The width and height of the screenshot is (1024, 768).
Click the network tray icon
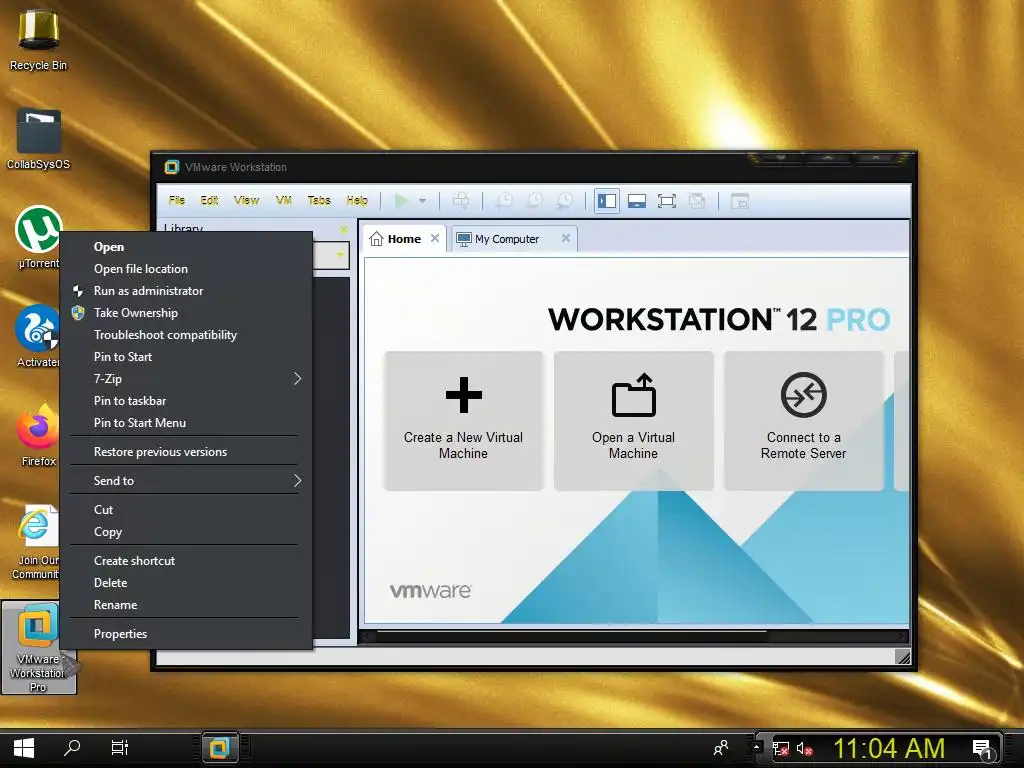pyautogui.click(x=780, y=748)
